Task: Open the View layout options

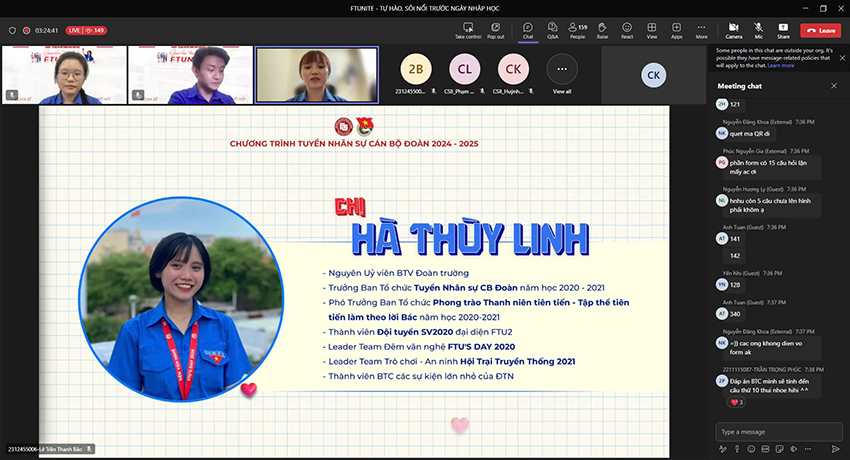Action: (x=652, y=31)
